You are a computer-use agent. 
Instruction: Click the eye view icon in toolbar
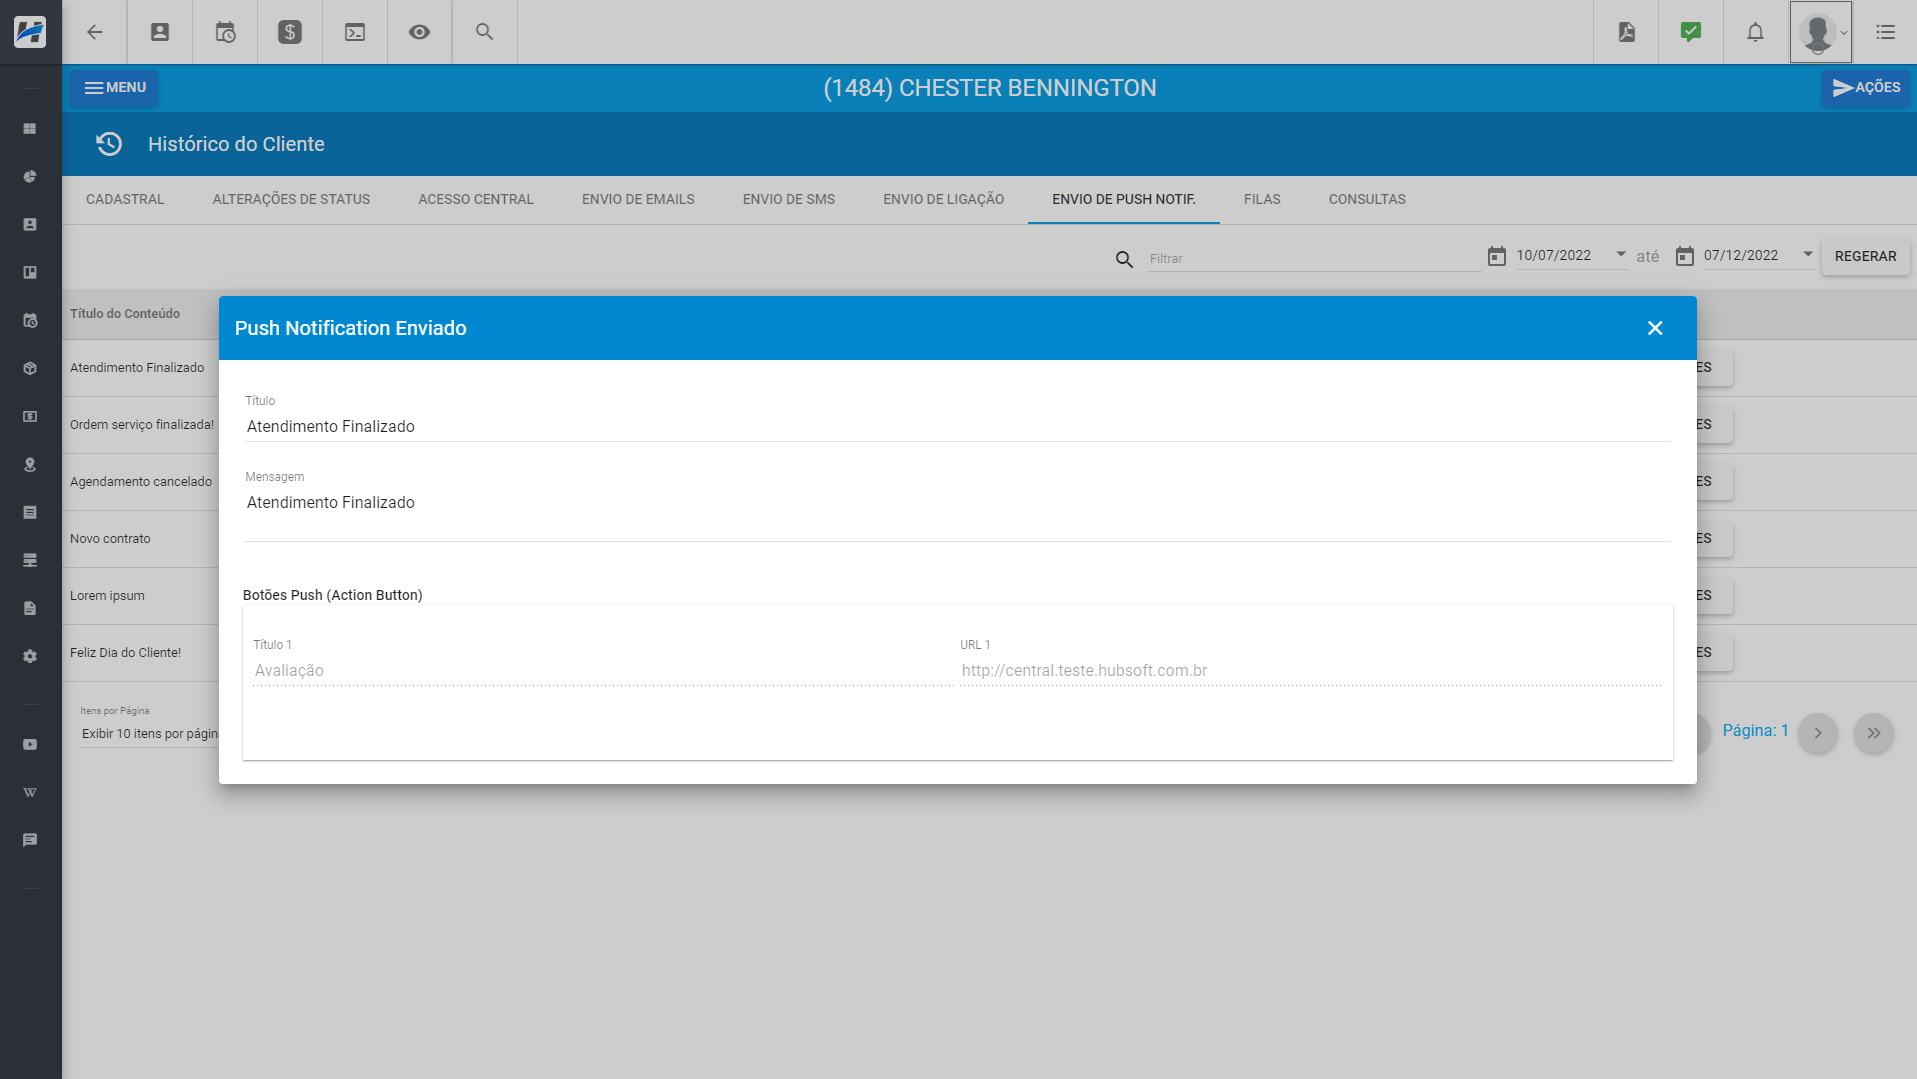[419, 32]
